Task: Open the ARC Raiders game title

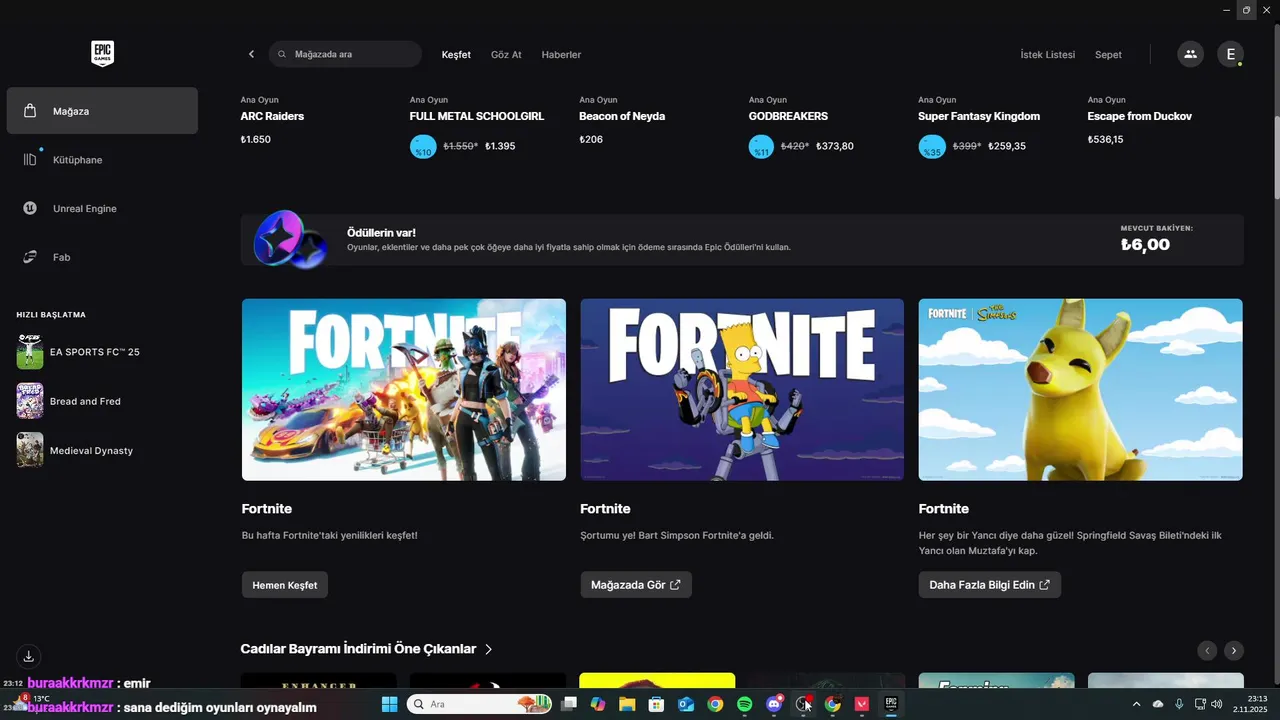Action: point(272,116)
